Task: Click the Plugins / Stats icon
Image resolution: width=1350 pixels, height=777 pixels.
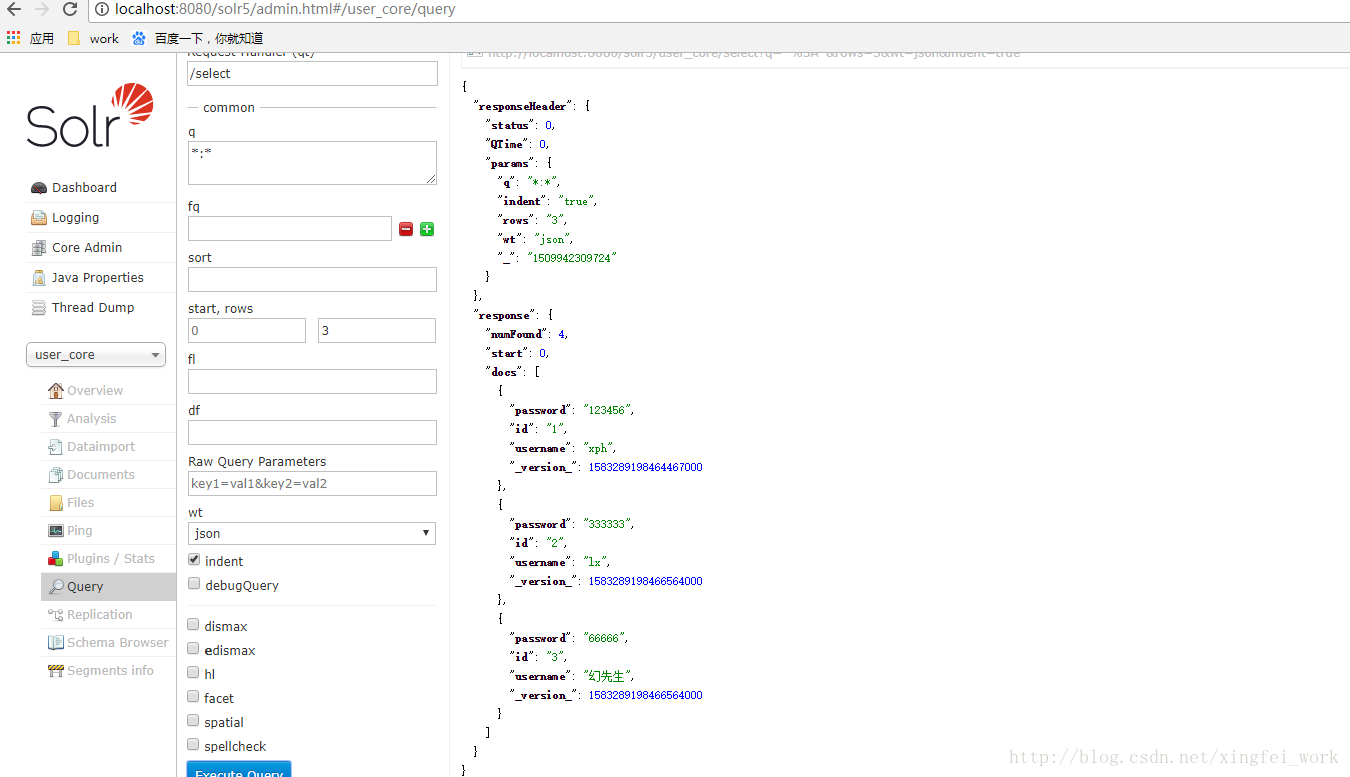Action: tap(56, 559)
